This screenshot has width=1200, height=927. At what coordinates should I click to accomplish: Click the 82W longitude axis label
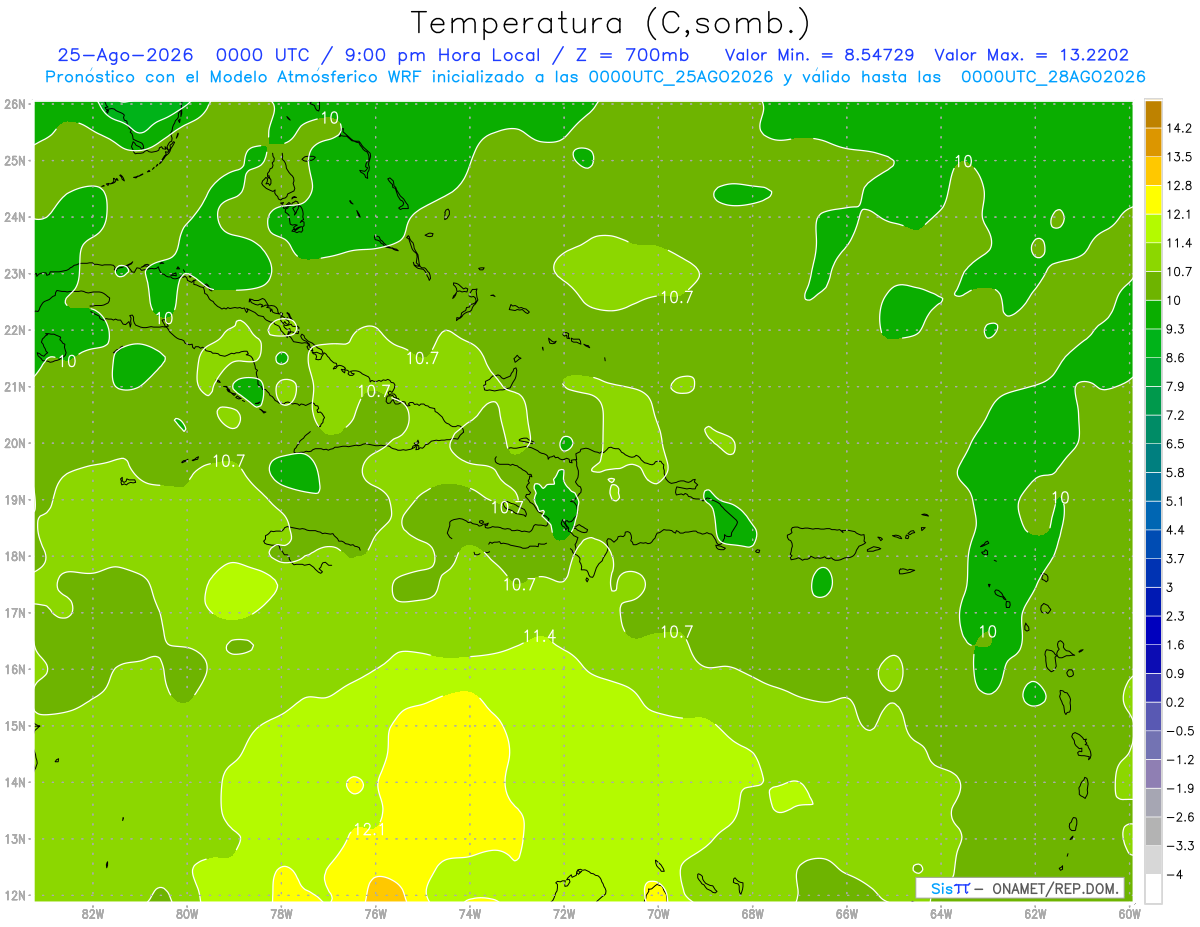[x=93, y=913]
